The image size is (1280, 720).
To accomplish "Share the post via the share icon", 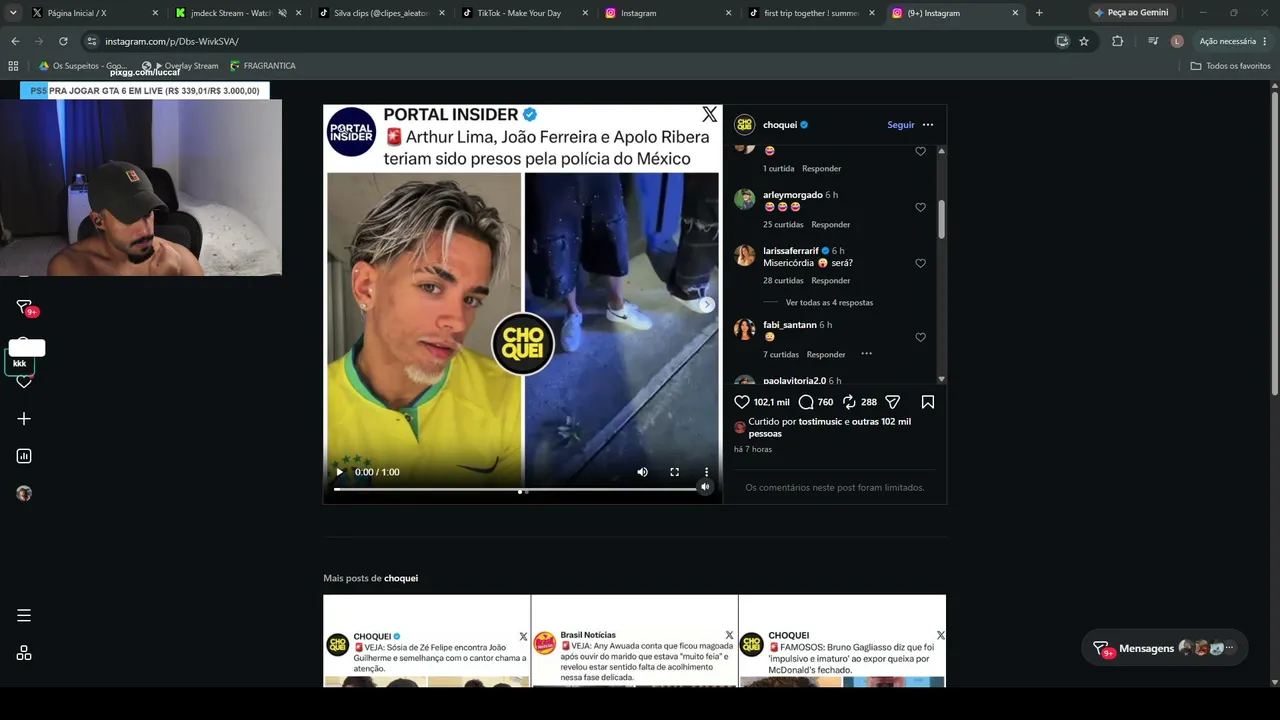I will 893,402.
